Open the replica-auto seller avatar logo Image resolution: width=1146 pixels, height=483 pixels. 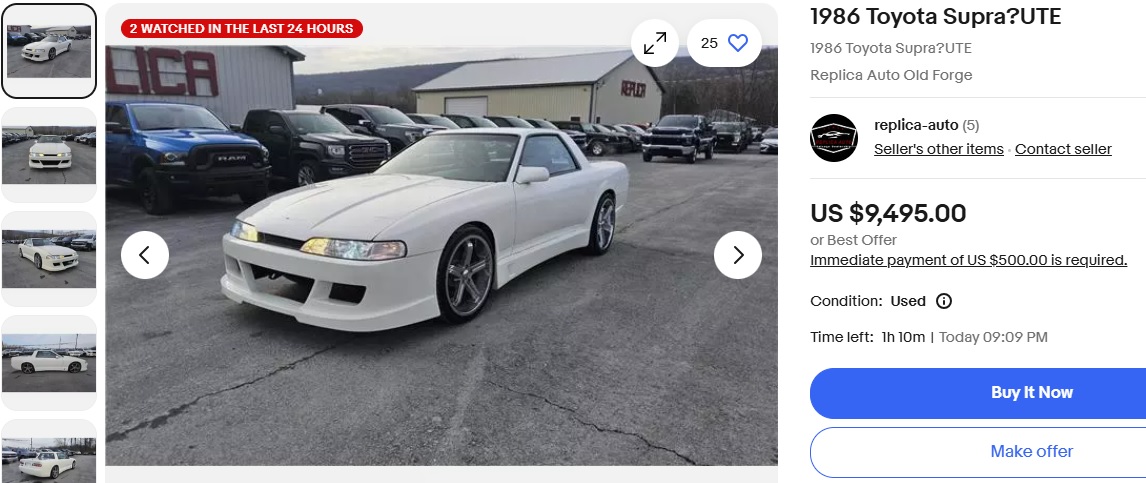pyautogui.click(x=834, y=138)
